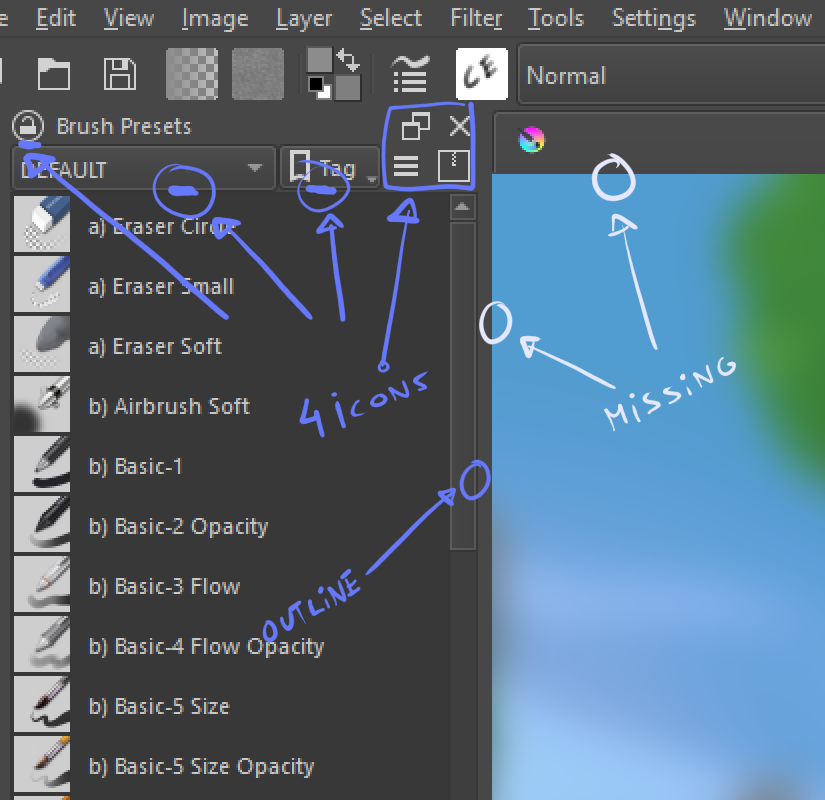
Task: Select the b) Basic-2 Opacity thumbnail
Action: click(42, 524)
